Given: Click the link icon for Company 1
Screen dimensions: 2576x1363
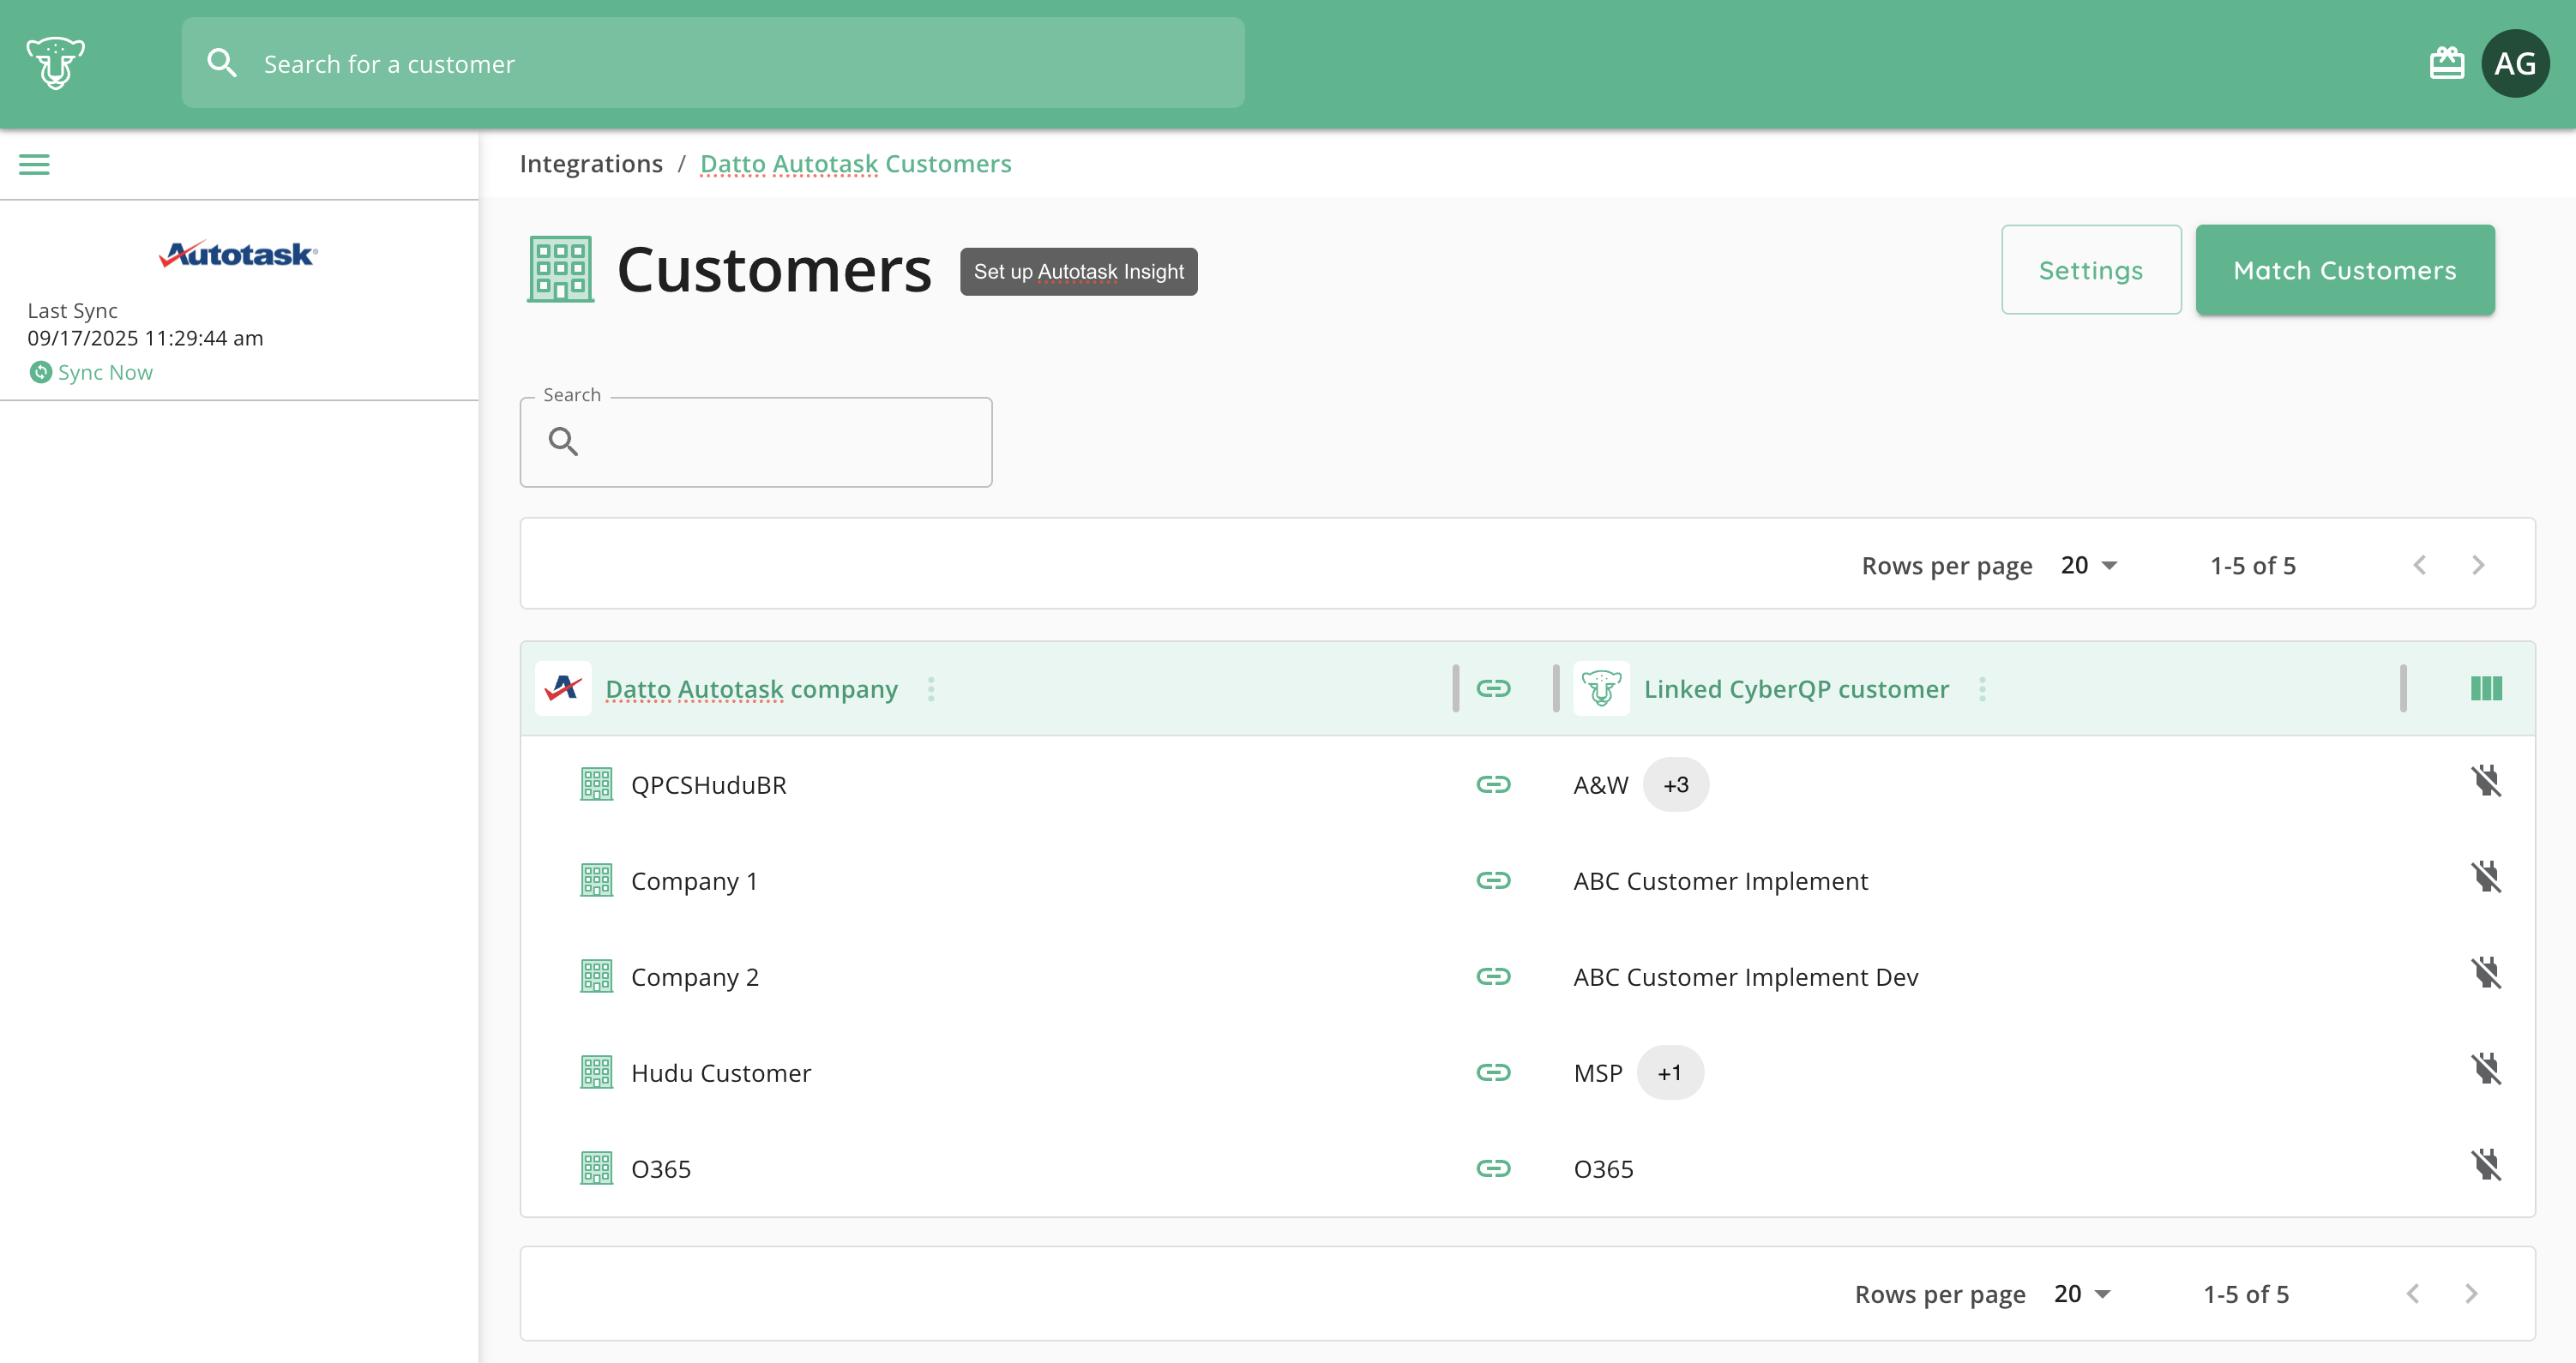Looking at the screenshot, I should click(x=1493, y=880).
